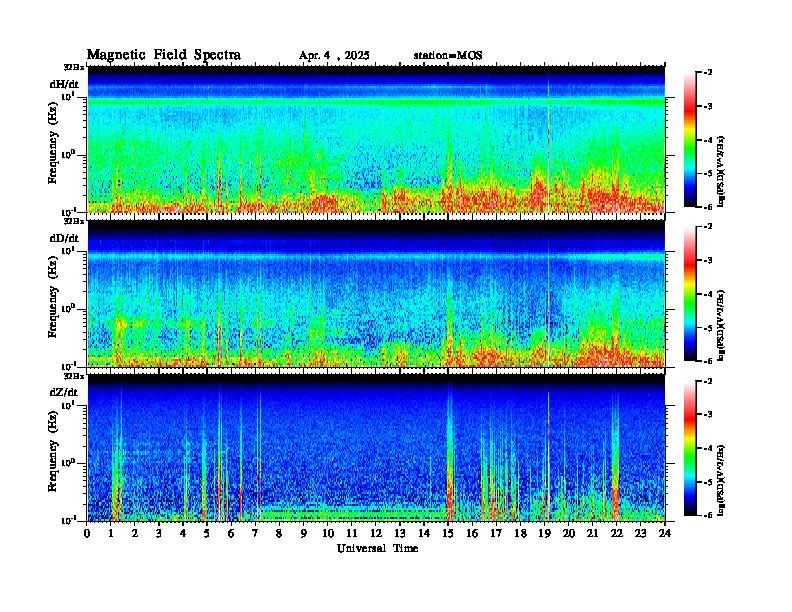Click the "Universal Time" axis label

point(377,548)
